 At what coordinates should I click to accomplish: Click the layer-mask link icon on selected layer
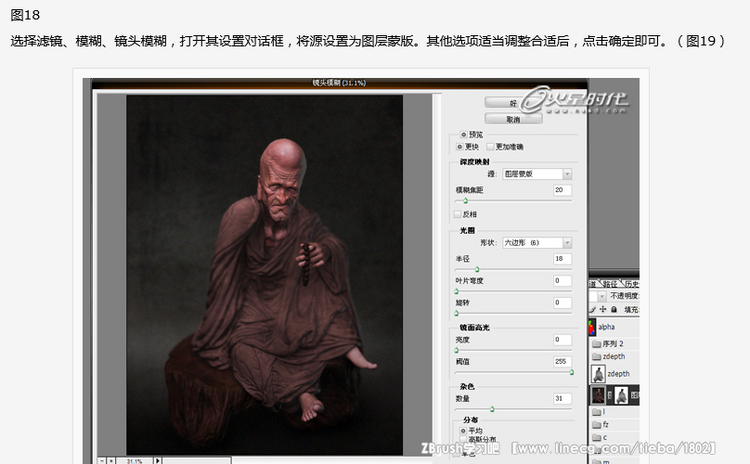[609, 395]
